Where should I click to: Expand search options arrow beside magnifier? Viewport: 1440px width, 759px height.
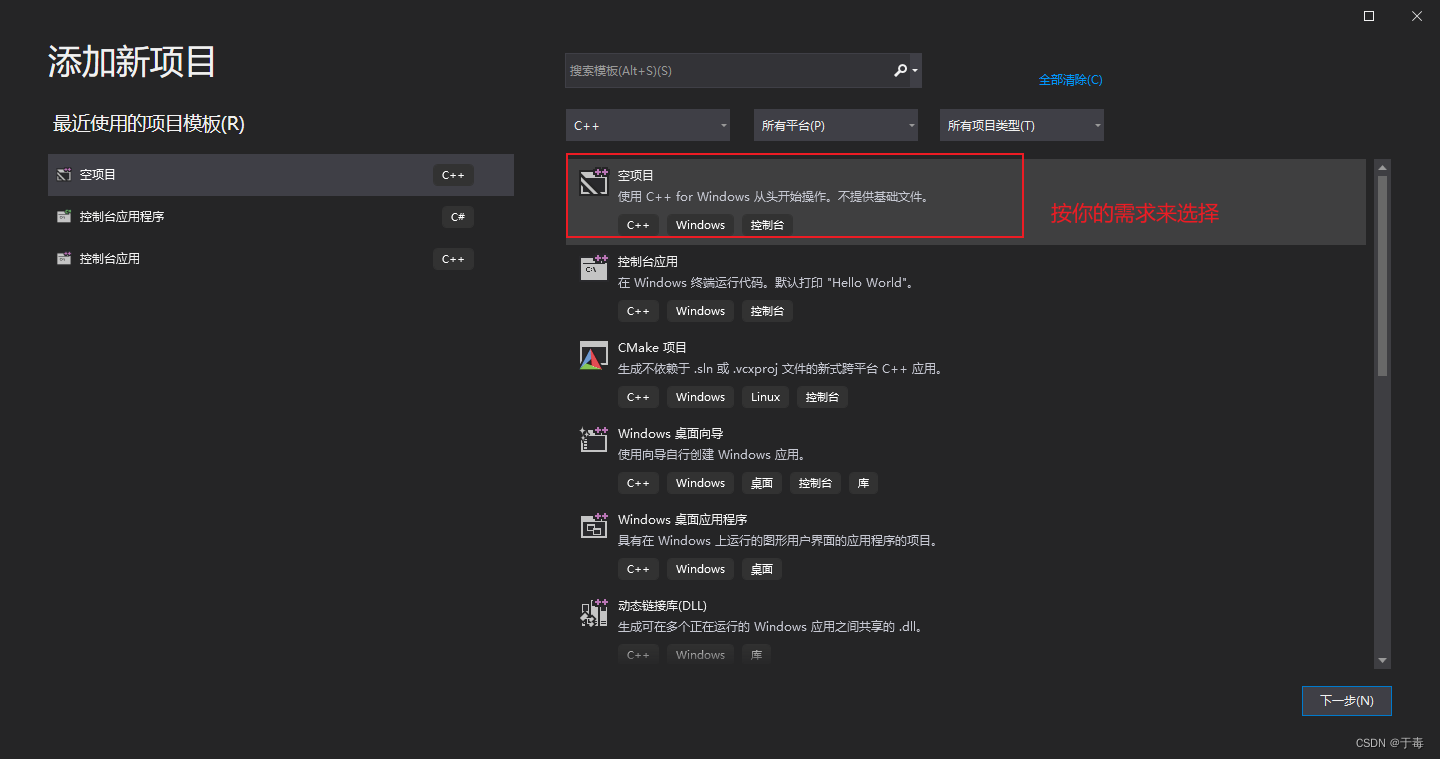(915, 71)
